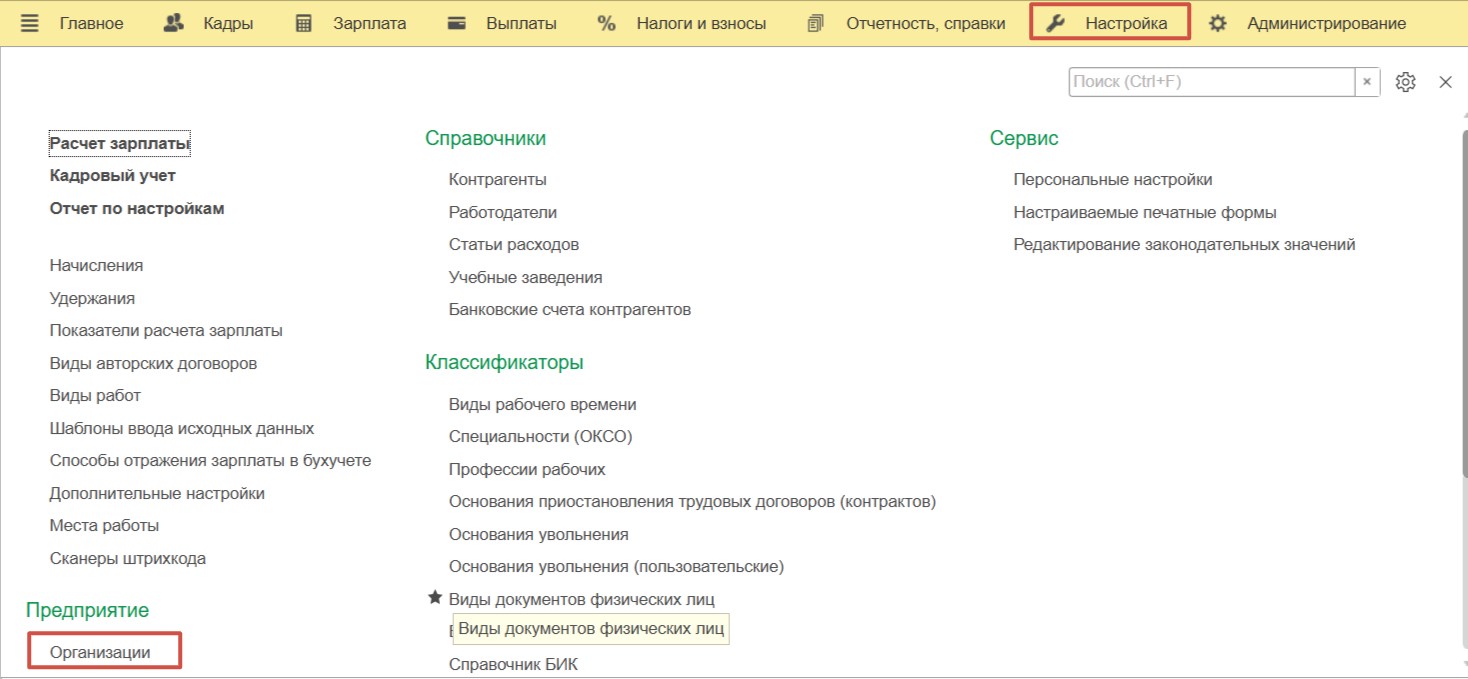This screenshot has height=679, width=1468.
Task: Toggle favorite star for Виды документов физических лиц
Action: click(435, 598)
